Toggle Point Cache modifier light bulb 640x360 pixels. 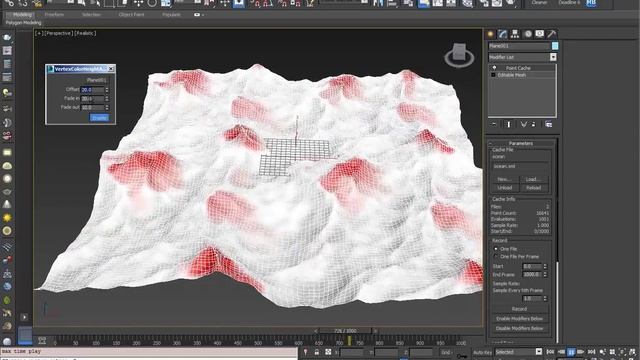(x=494, y=68)
